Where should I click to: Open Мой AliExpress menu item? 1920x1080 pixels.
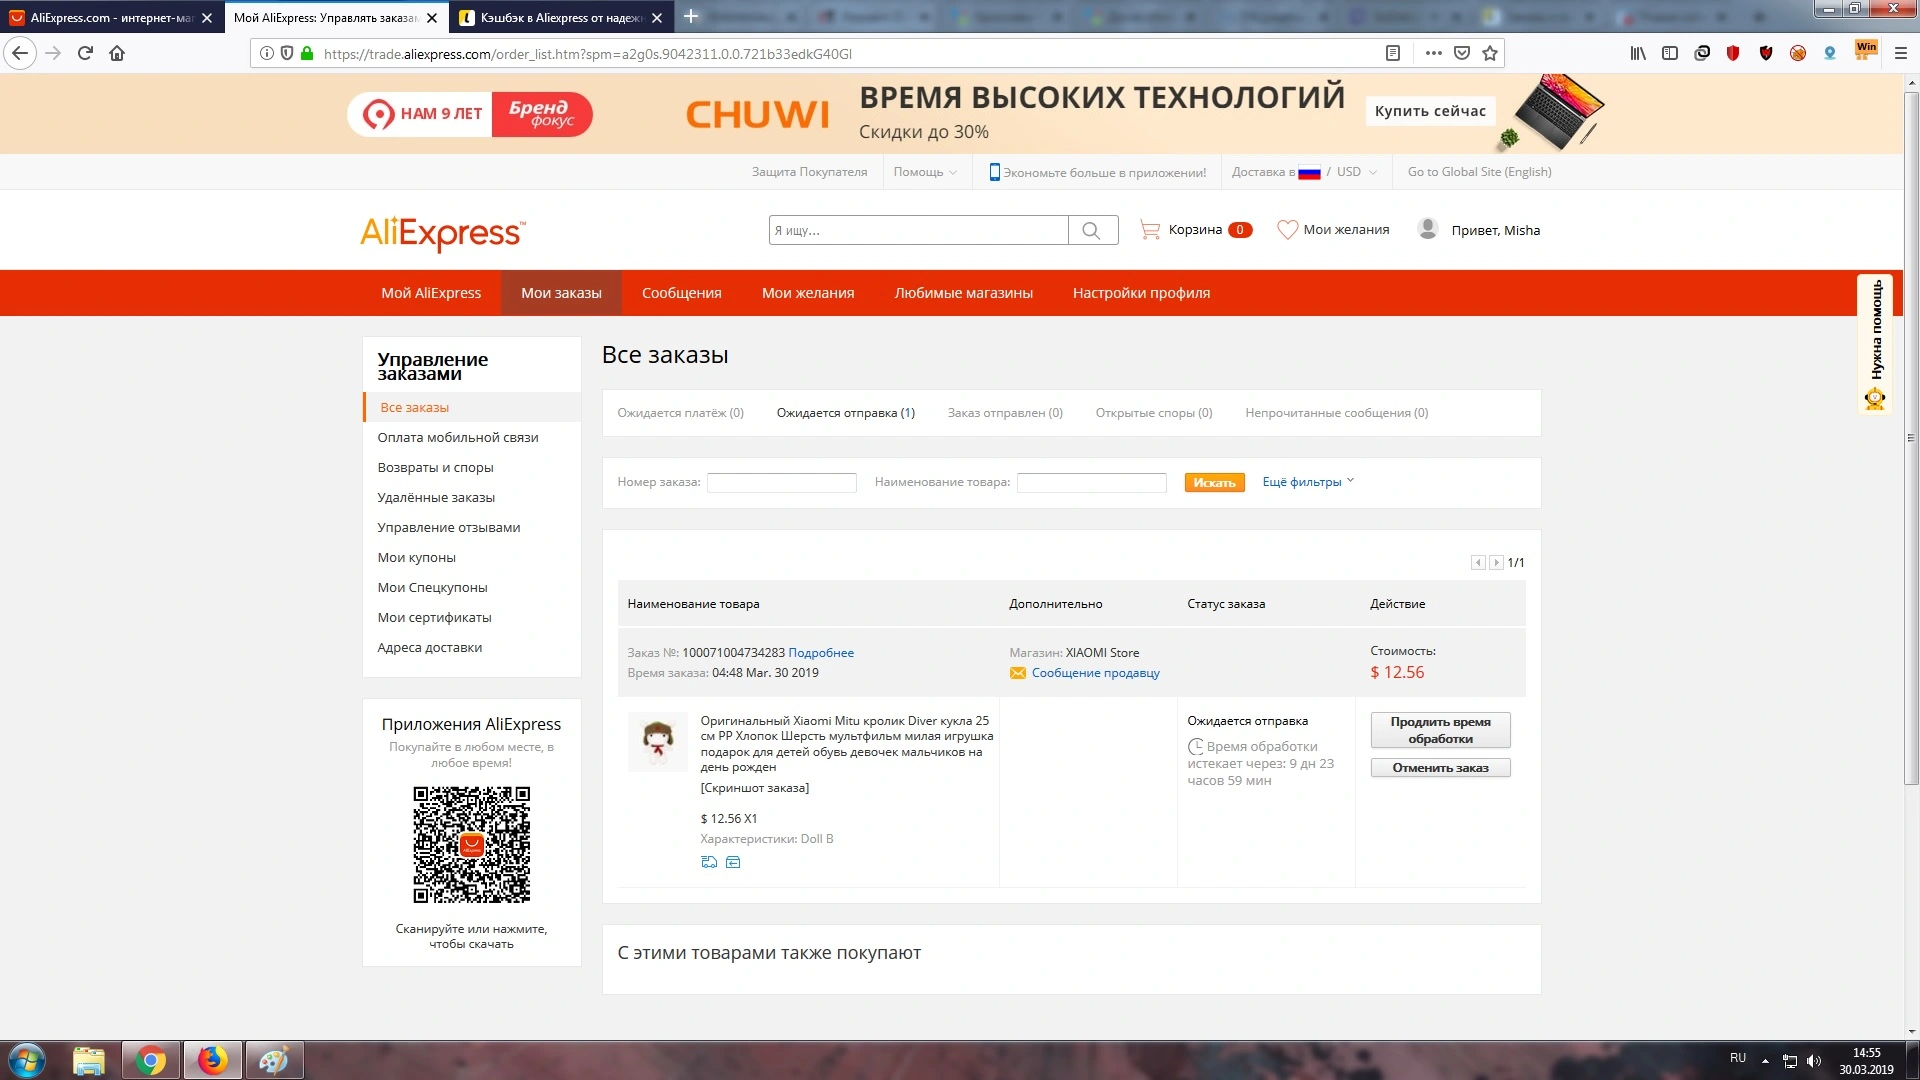point(431,293)
